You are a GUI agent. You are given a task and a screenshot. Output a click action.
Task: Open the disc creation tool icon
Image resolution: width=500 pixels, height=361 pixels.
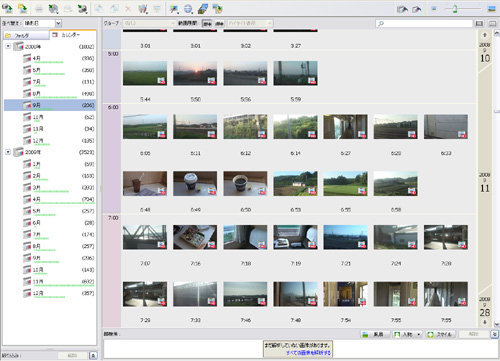53,9
